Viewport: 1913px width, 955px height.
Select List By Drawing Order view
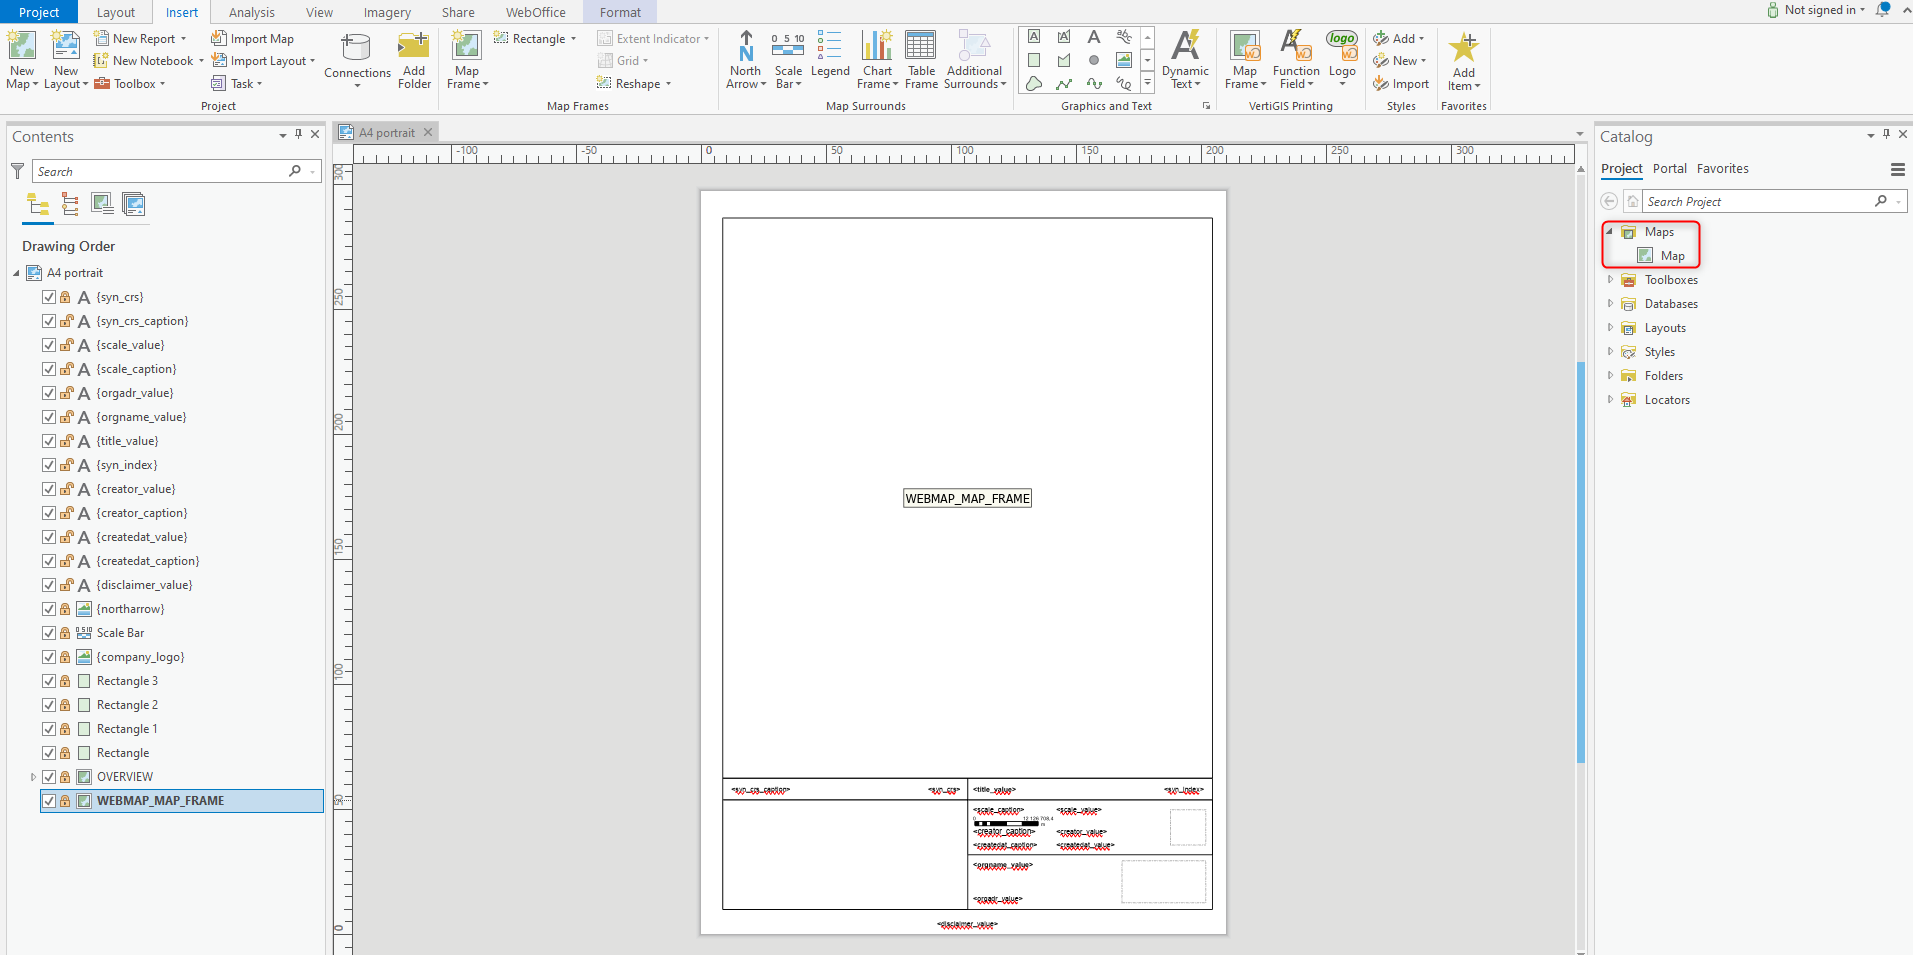[38, 205]
